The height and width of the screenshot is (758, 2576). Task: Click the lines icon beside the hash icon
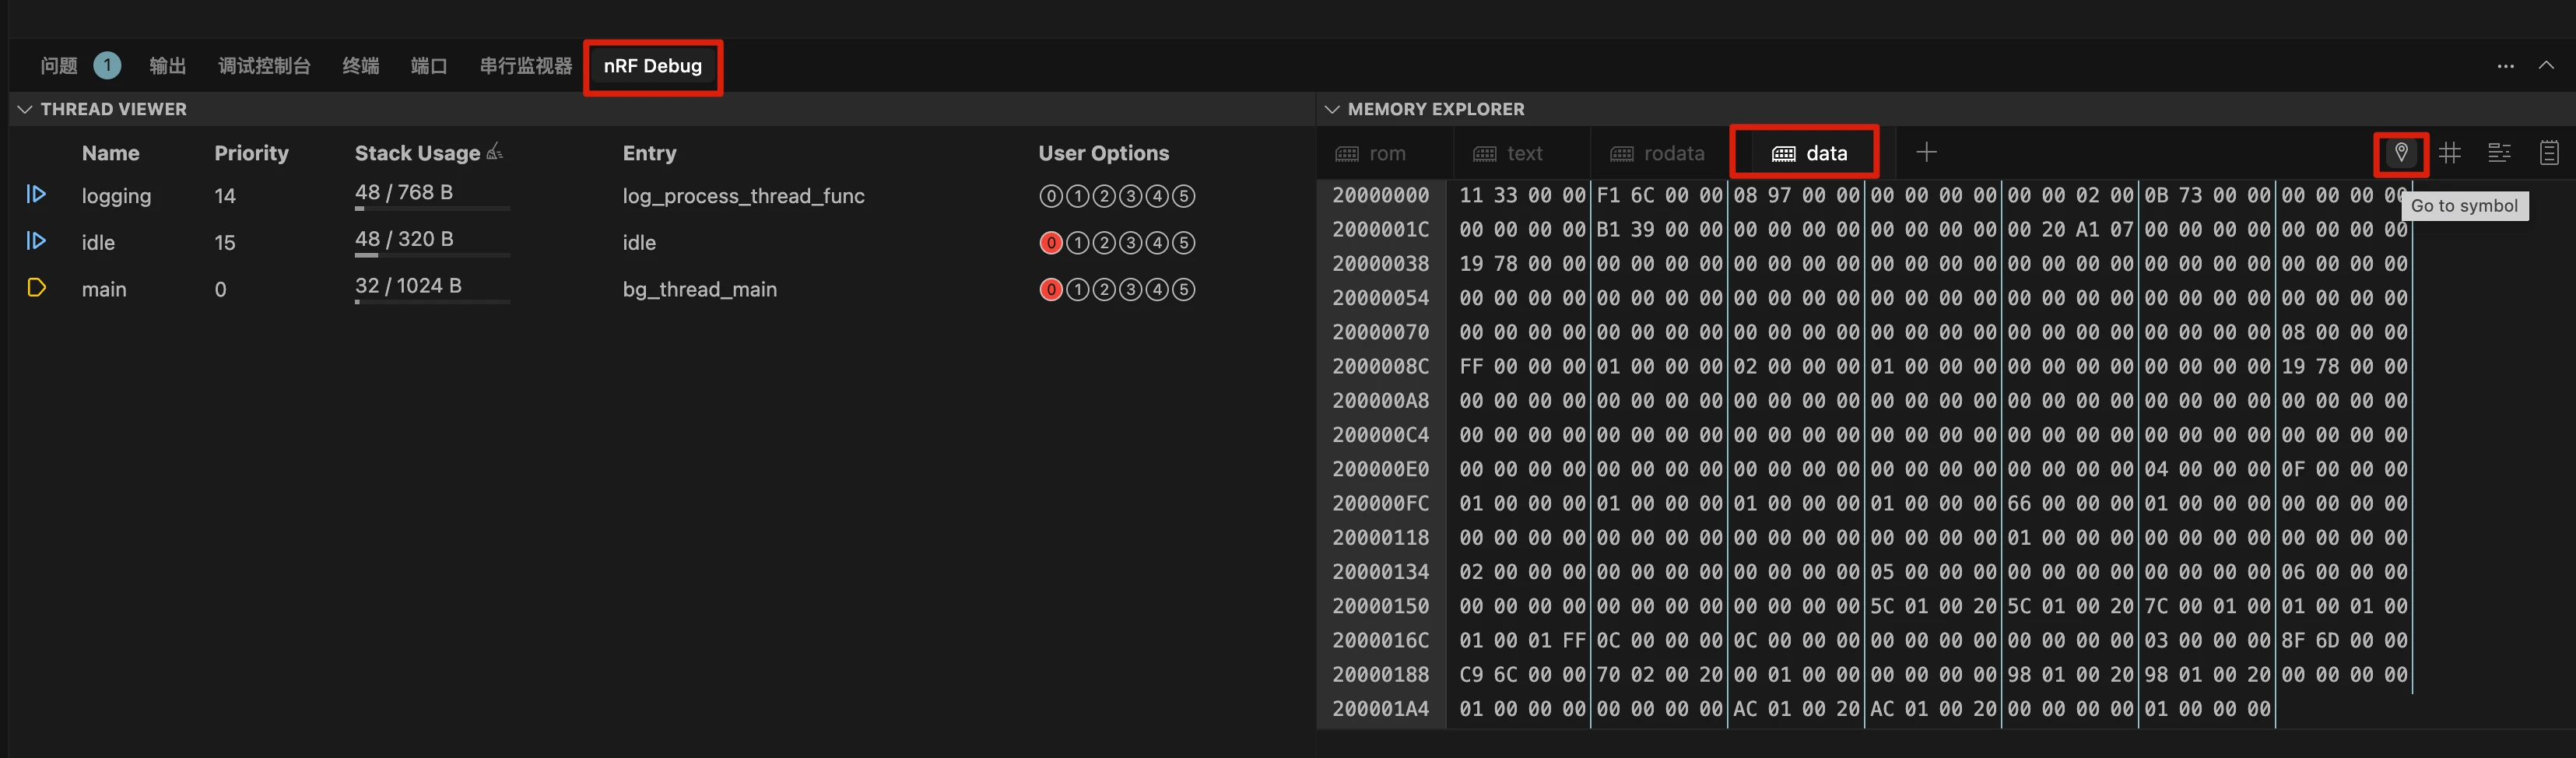point(2498,153)
